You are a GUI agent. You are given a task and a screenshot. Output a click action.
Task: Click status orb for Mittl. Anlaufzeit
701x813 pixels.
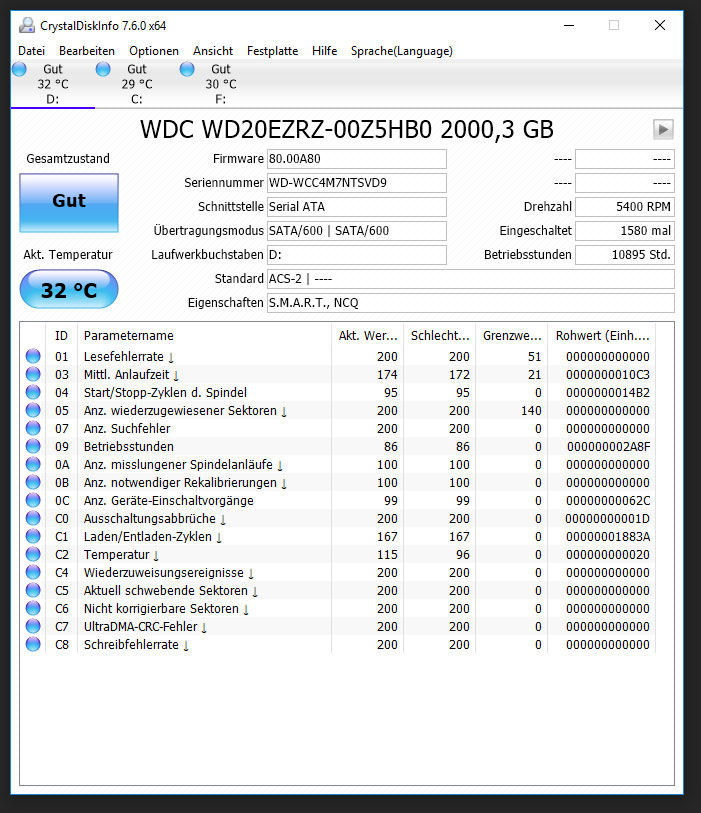pyautogui.click(x=33, y=374)
